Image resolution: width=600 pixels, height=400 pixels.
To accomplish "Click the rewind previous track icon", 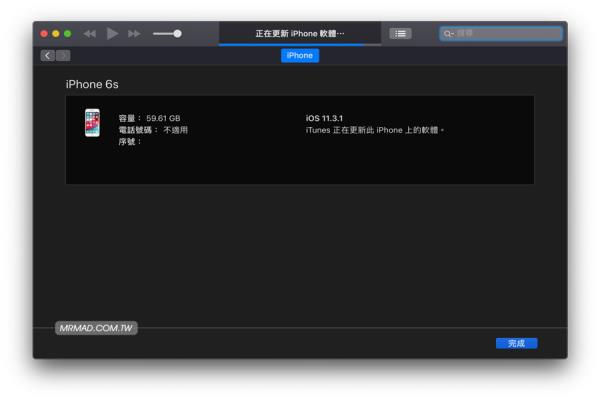I will pyautogui.click(x=90, y=34).
